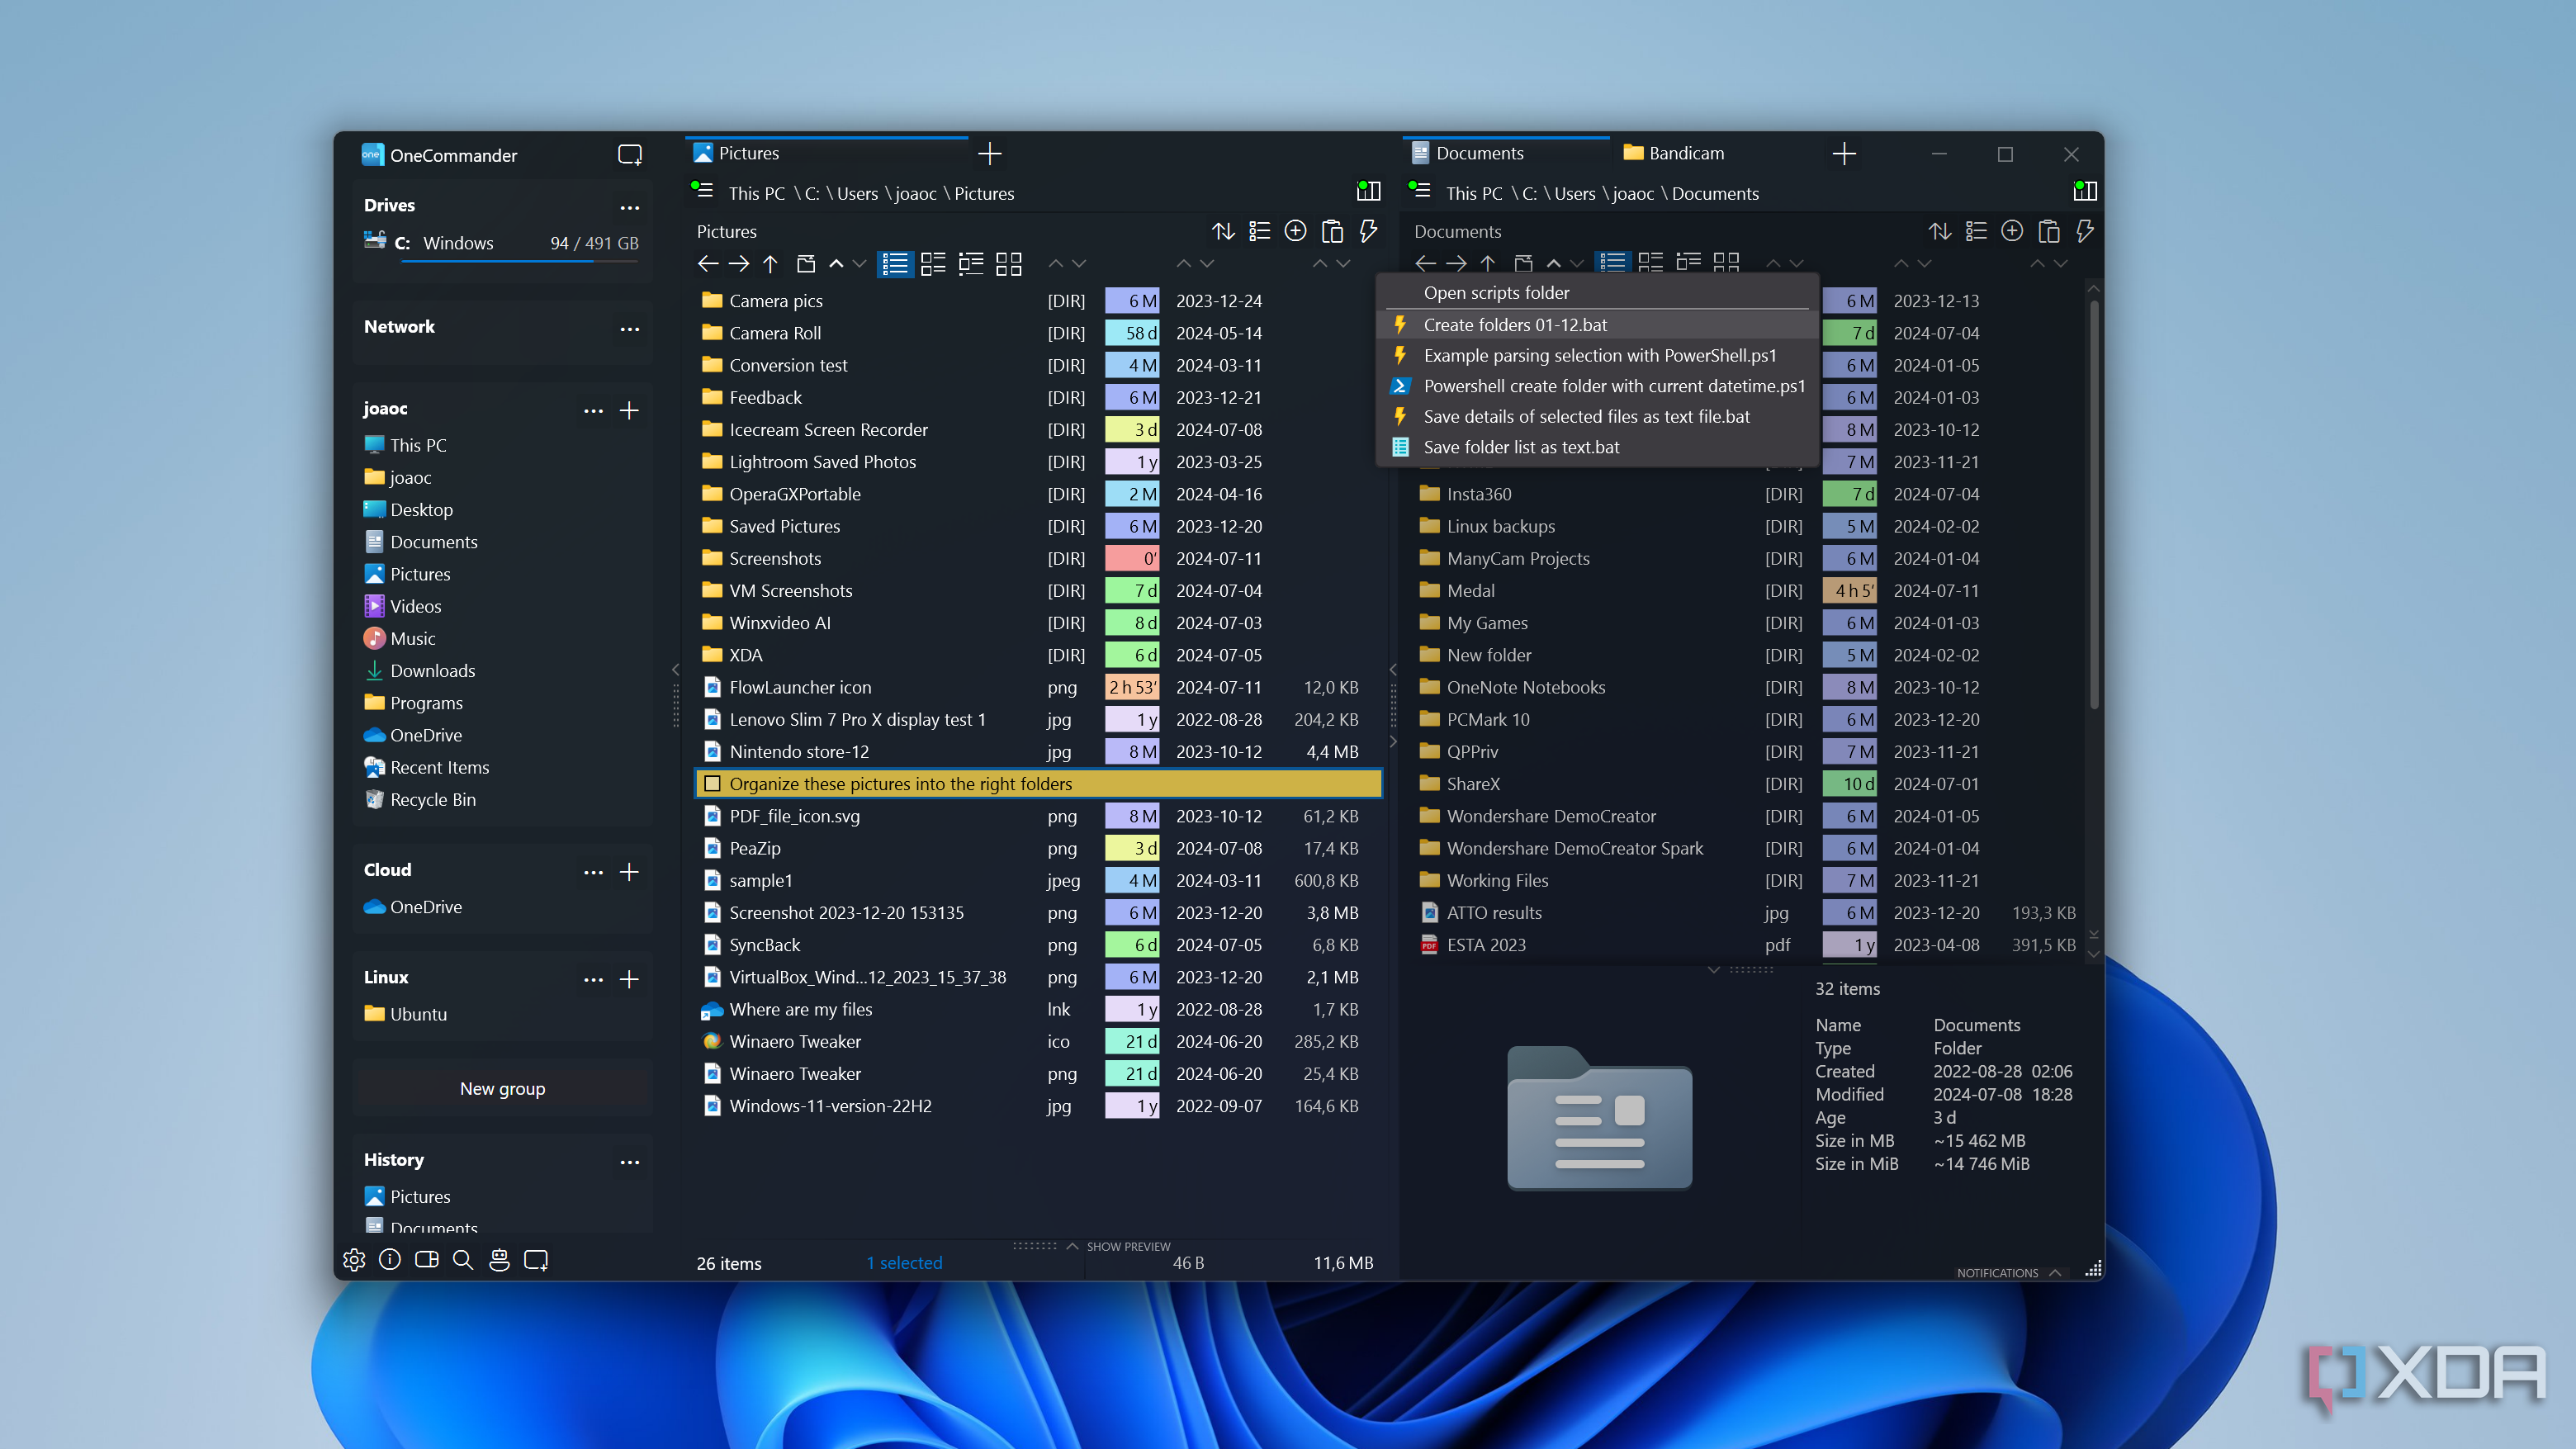
Task: Click the joaoc breadcrumb in Pictures path
Action: (915, 193)
